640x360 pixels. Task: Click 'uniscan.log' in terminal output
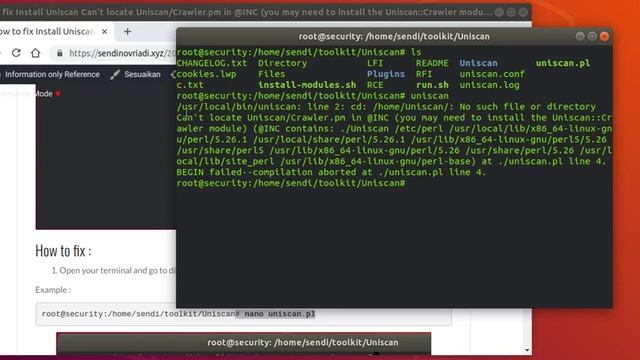489,85
